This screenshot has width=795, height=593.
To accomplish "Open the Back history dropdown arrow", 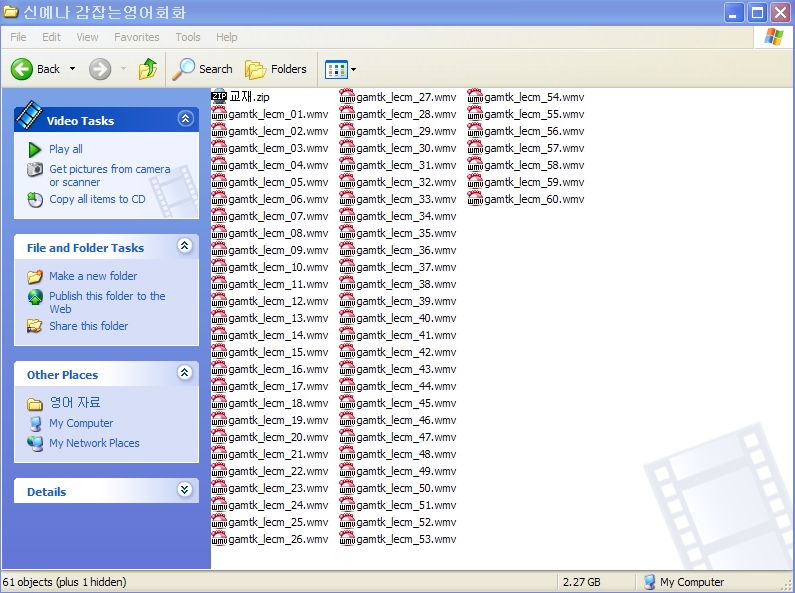I will pos(73,69).
